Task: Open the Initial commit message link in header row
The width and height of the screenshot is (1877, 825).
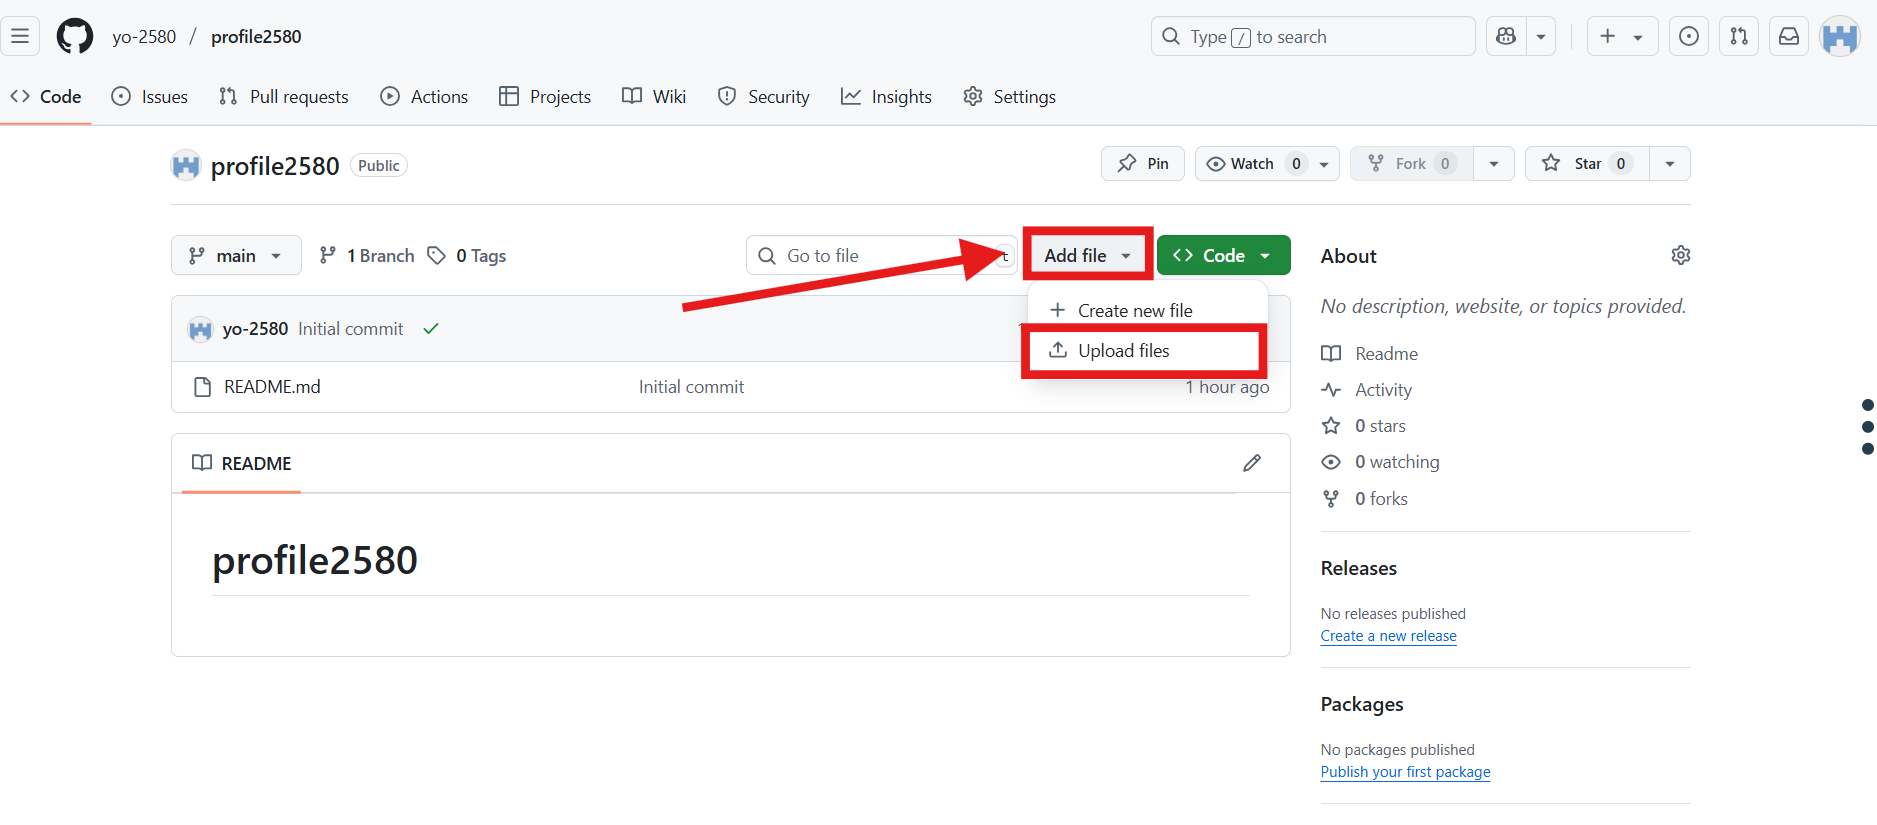Action: point(351,329)
